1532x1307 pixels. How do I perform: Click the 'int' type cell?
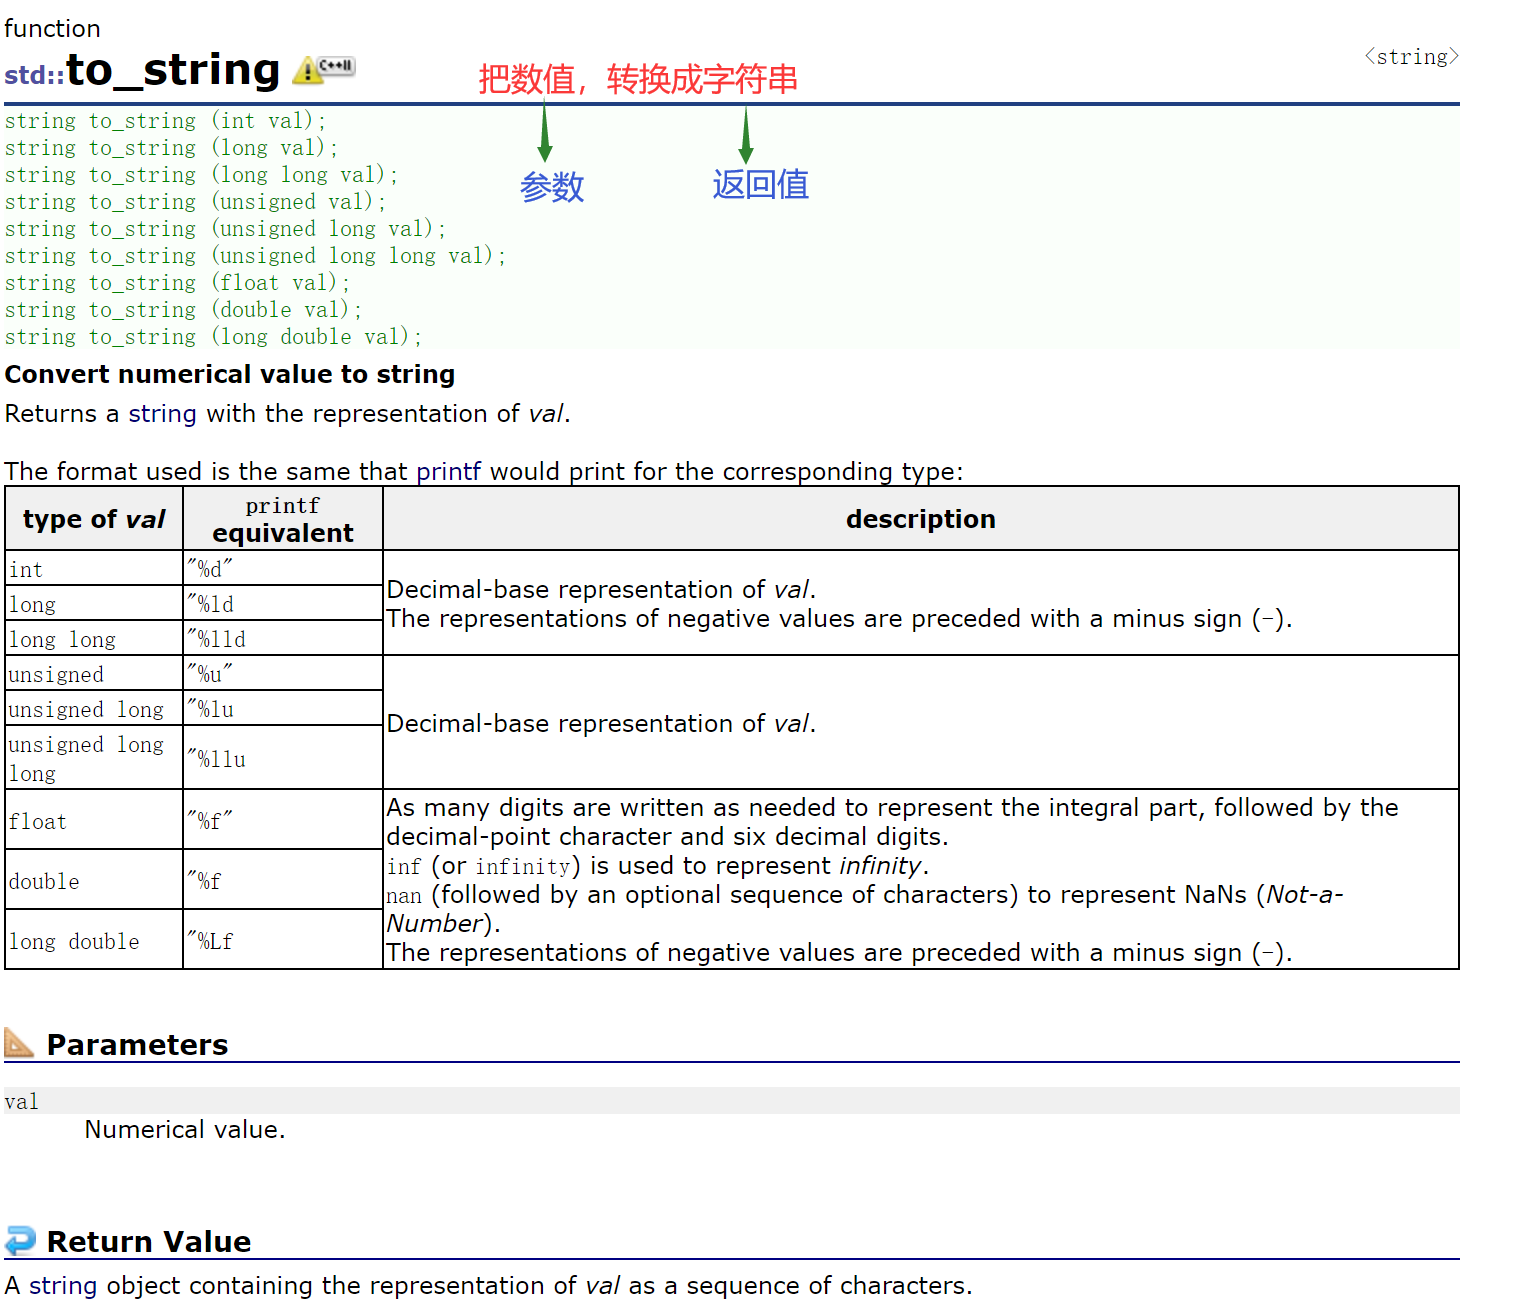tap(94, 569)
